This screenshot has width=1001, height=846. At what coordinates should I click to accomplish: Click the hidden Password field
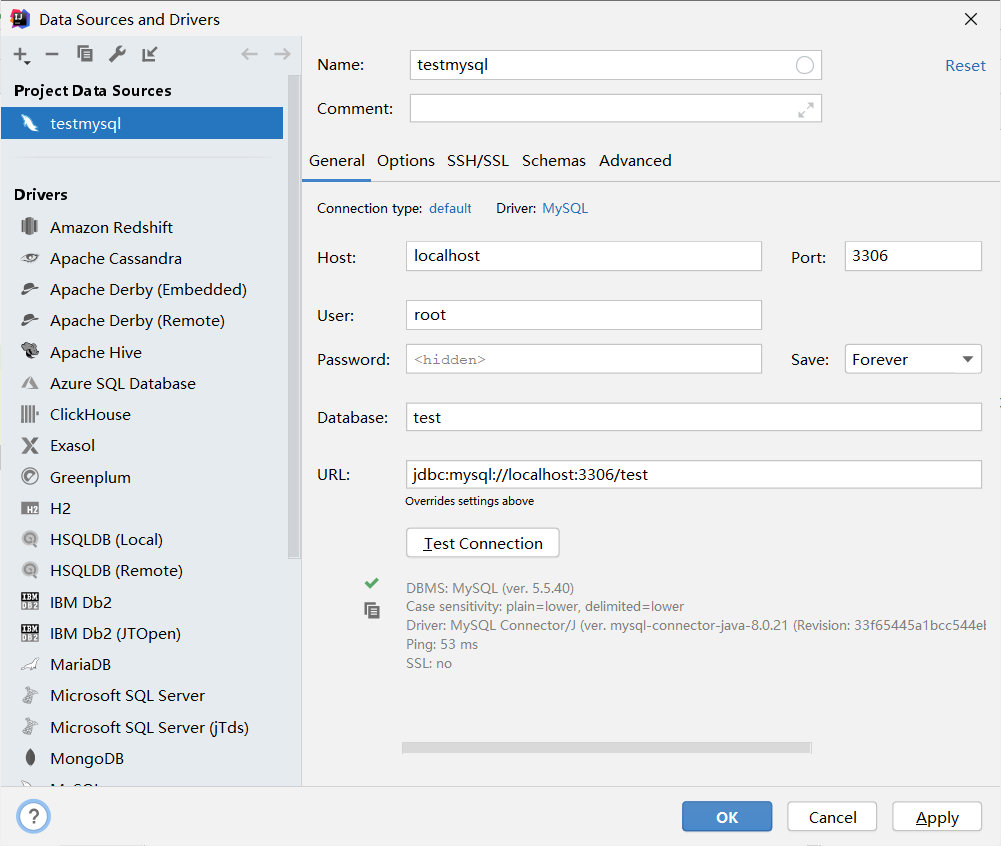[x=583, y=359]
